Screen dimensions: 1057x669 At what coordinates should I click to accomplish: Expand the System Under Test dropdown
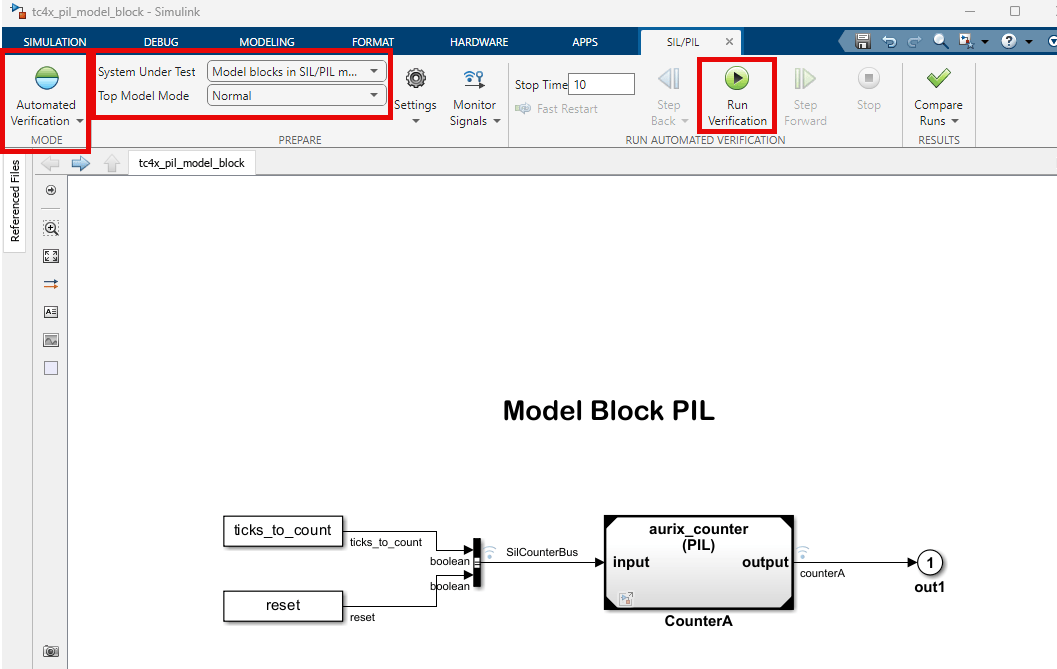(x=297, y=71)
